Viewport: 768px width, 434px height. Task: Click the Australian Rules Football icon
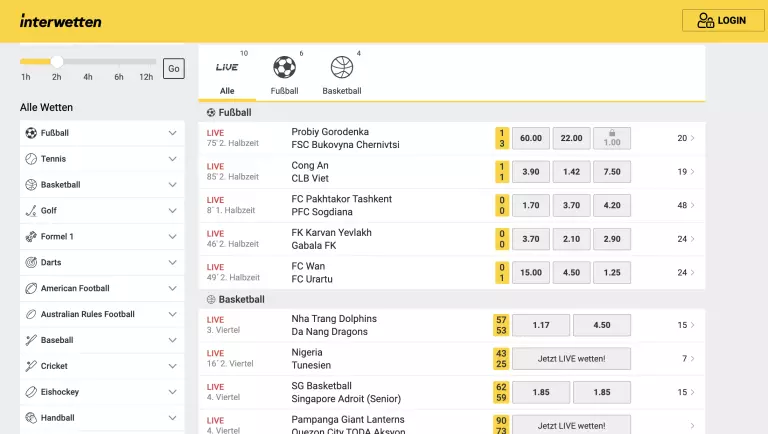pyautogui.click(x=31, y=314)
